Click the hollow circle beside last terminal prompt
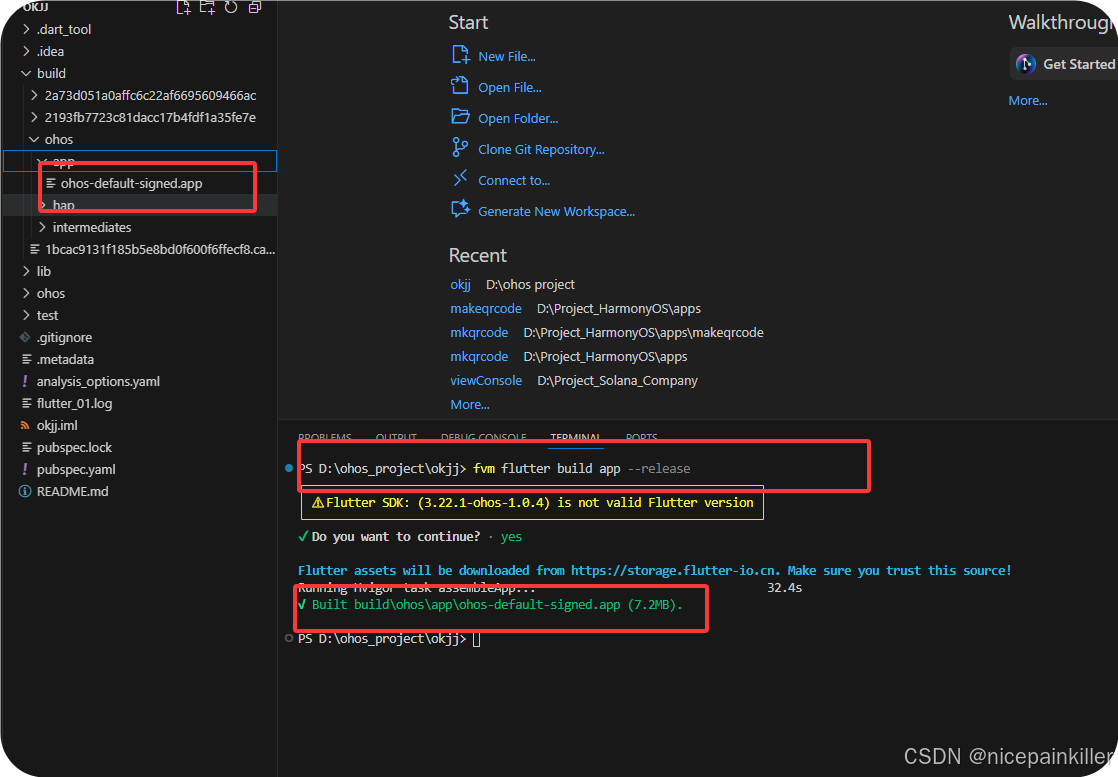The image size is (1118, 777). [x=289, y=638]
